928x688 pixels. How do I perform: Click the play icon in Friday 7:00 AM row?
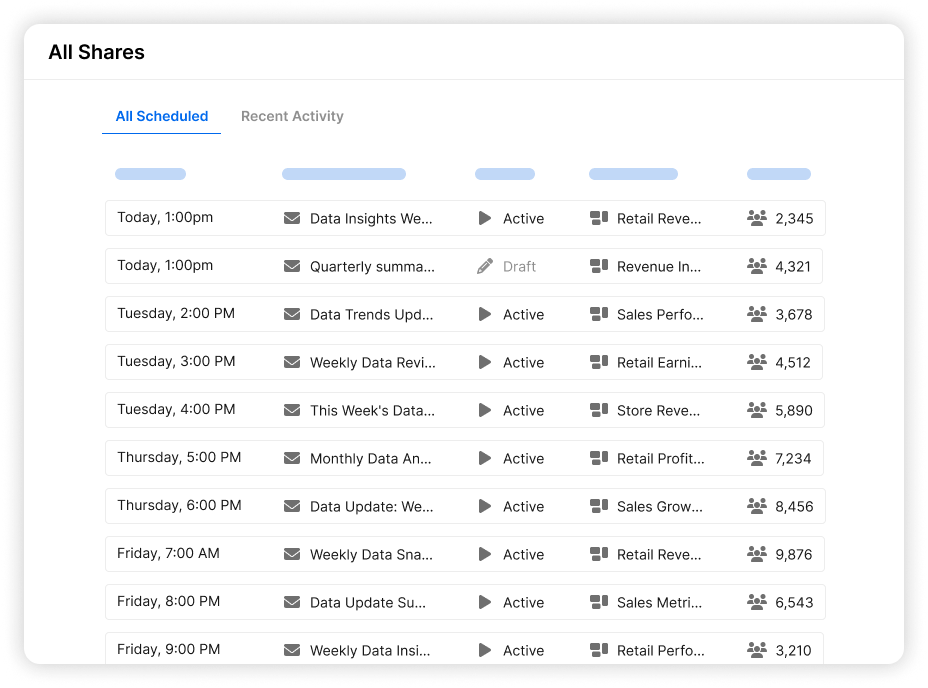(x=485, y=554)
